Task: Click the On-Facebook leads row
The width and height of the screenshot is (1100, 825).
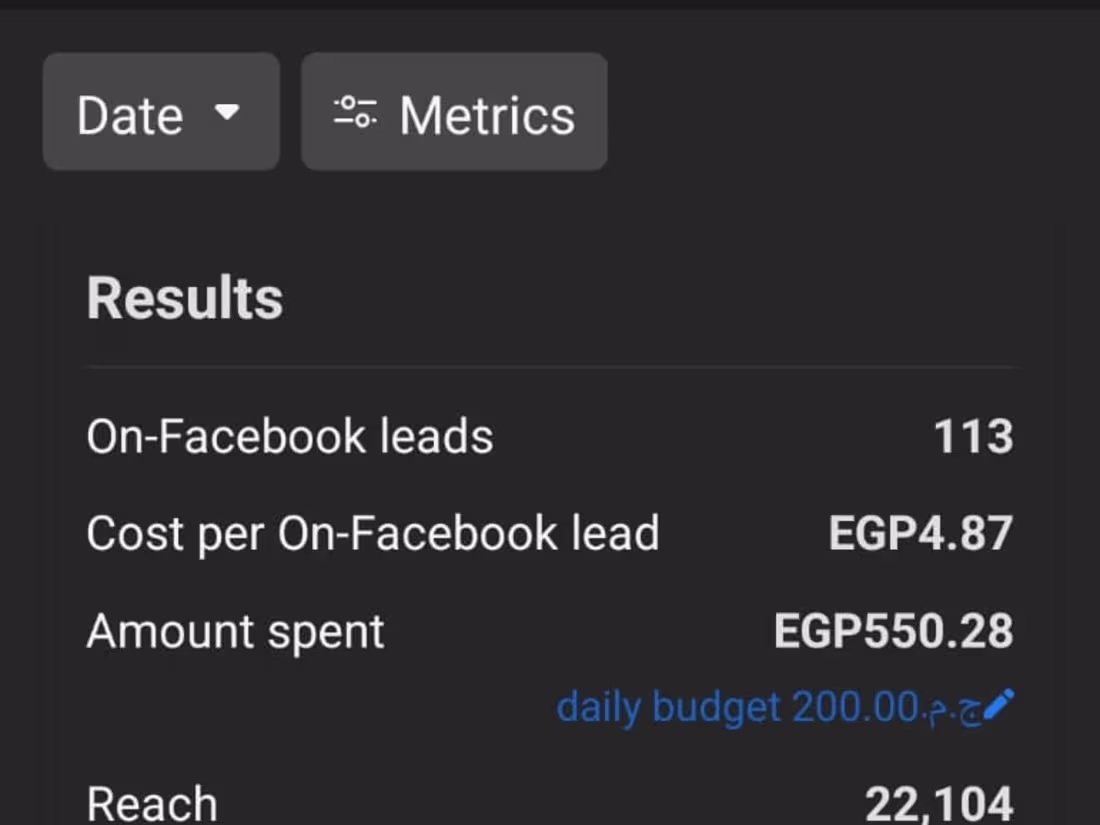Action: tap(290, 436)
